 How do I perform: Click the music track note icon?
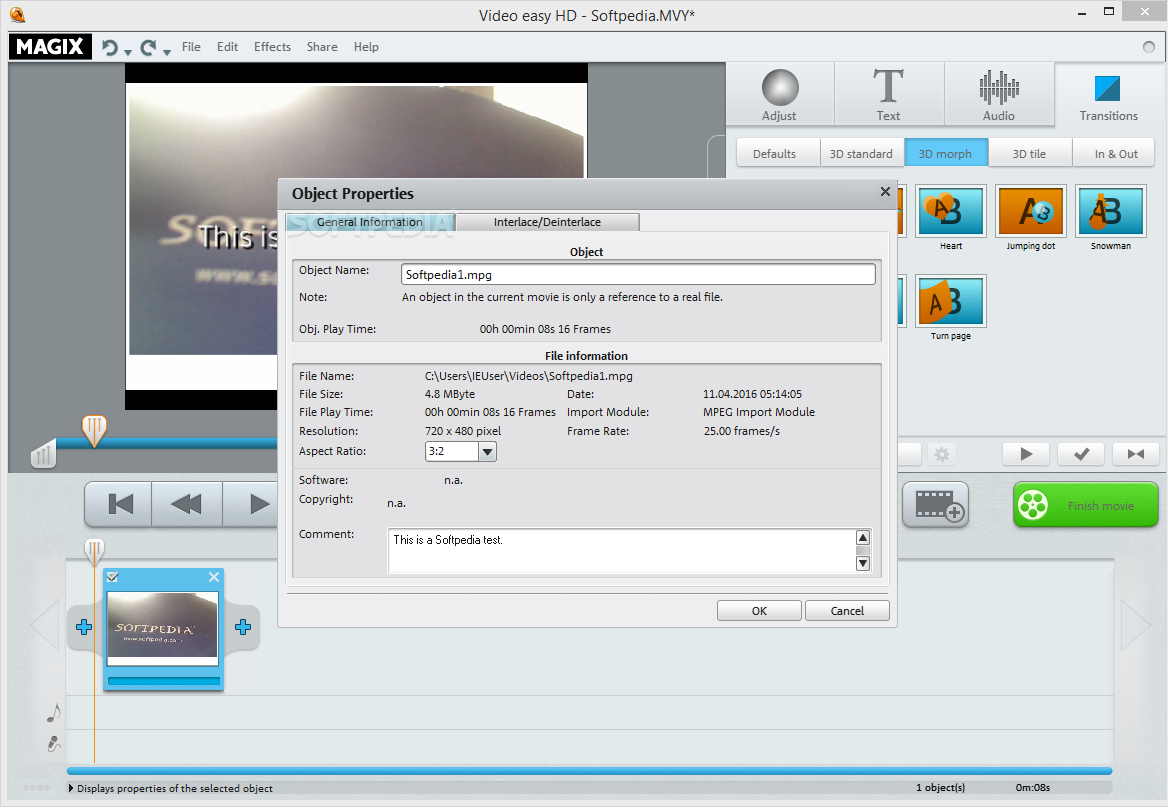tap(53, 712)
